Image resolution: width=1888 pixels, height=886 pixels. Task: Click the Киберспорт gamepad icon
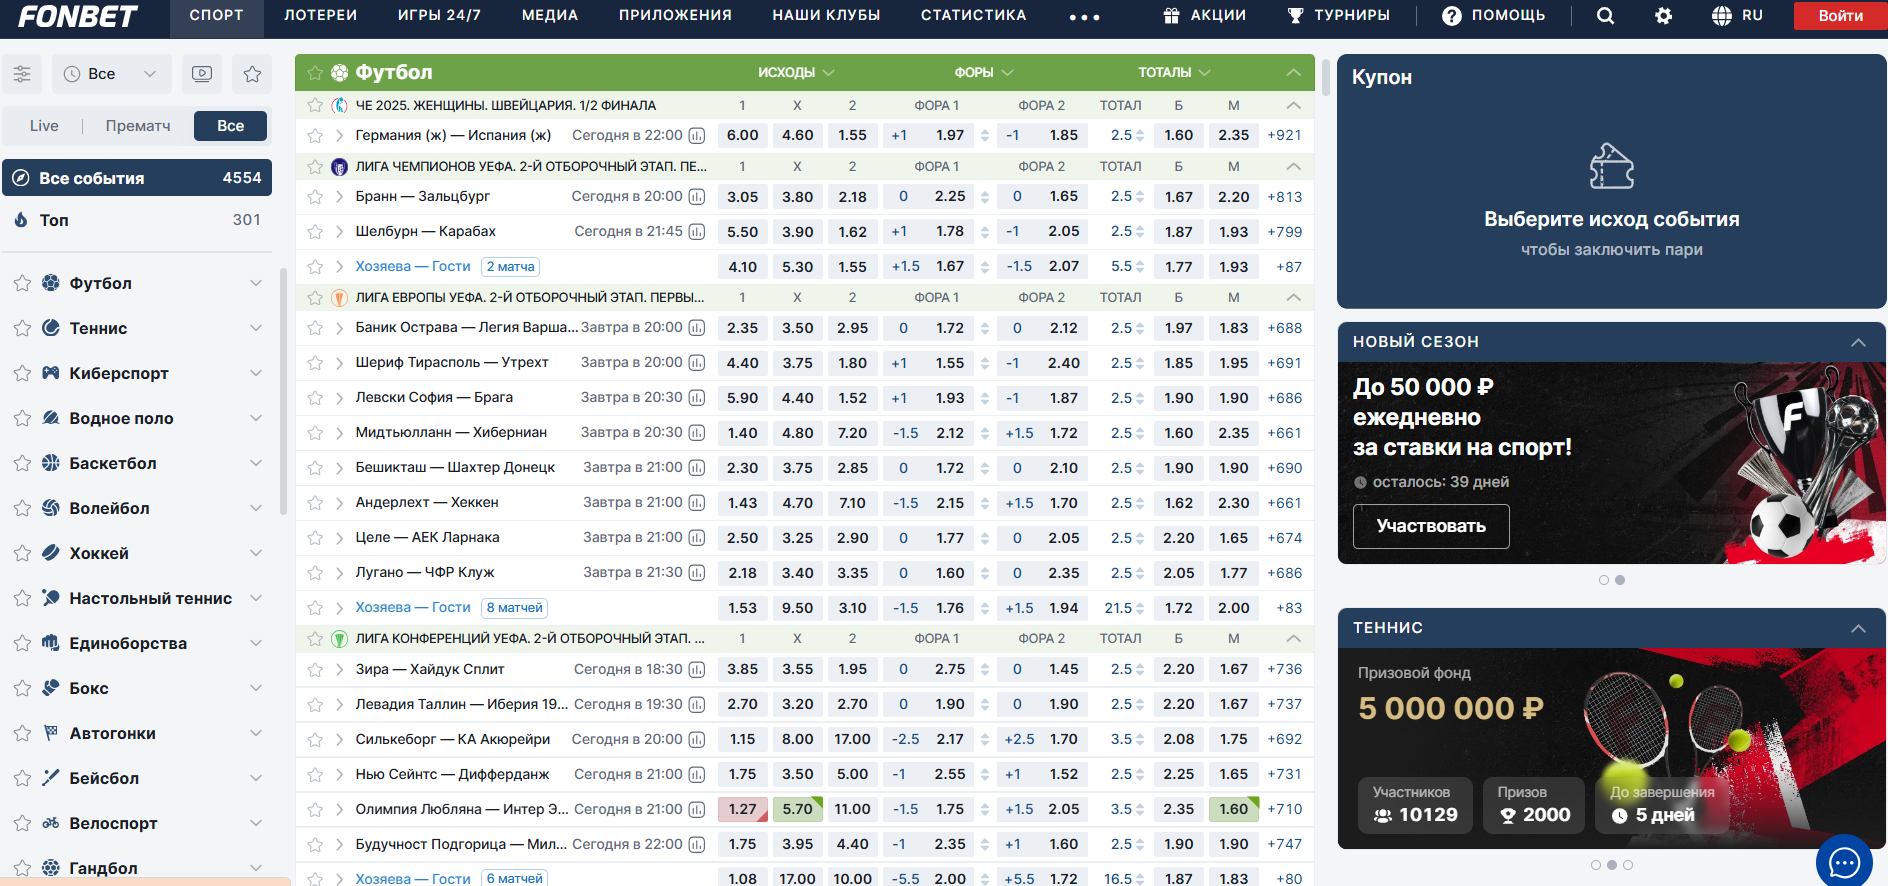[51, 373]
